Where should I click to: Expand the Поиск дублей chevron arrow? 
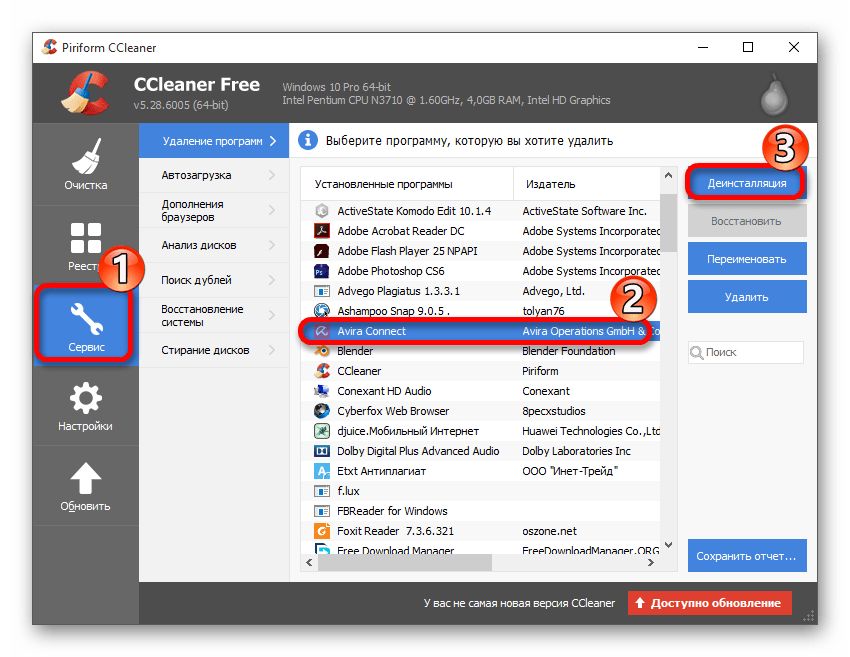point(272,280)
